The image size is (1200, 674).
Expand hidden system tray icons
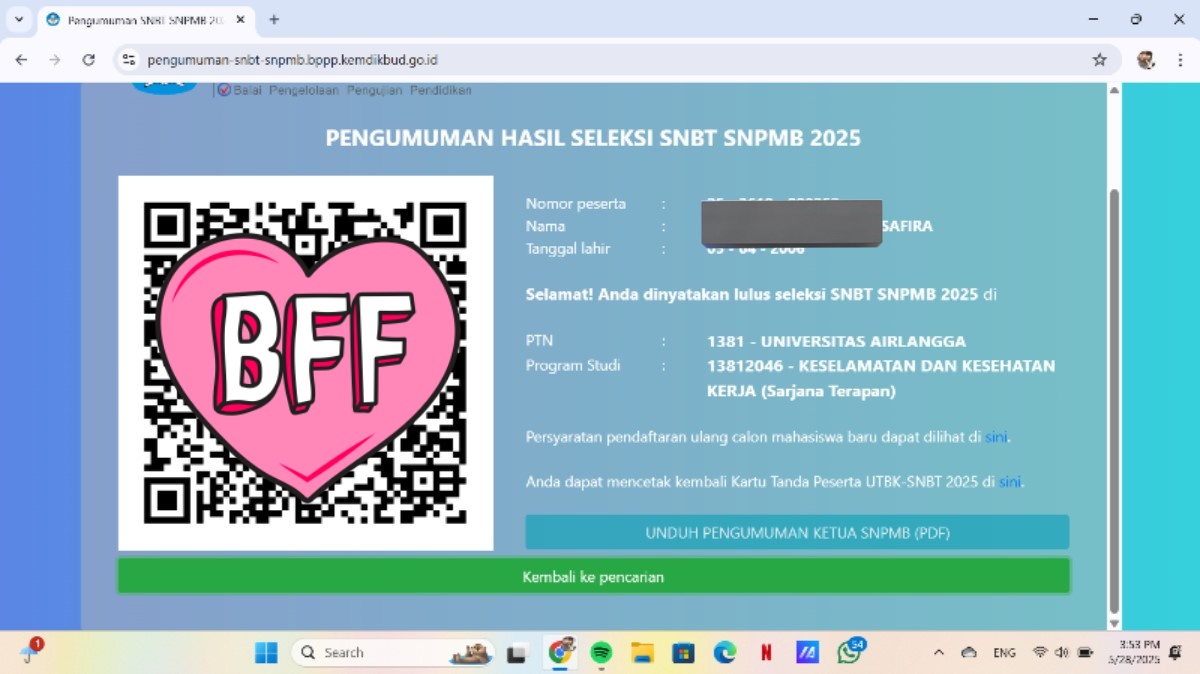coord(938,652)
